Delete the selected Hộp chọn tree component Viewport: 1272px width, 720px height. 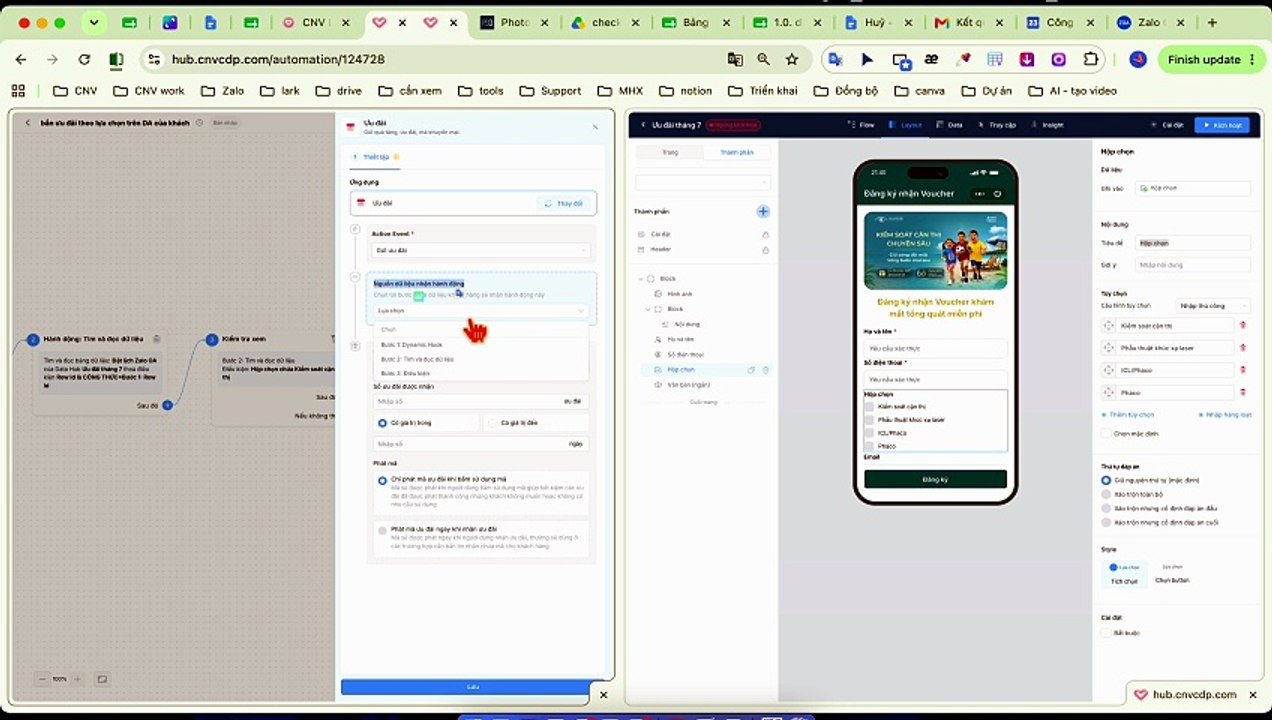766,370
